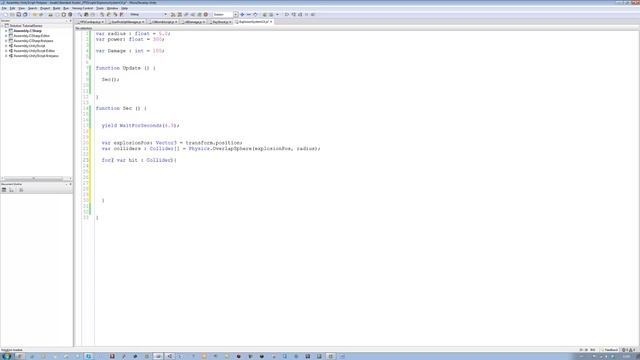Open the Build menu
The height and width of the screenshot is (360, 640).
(x=56, y=8)
